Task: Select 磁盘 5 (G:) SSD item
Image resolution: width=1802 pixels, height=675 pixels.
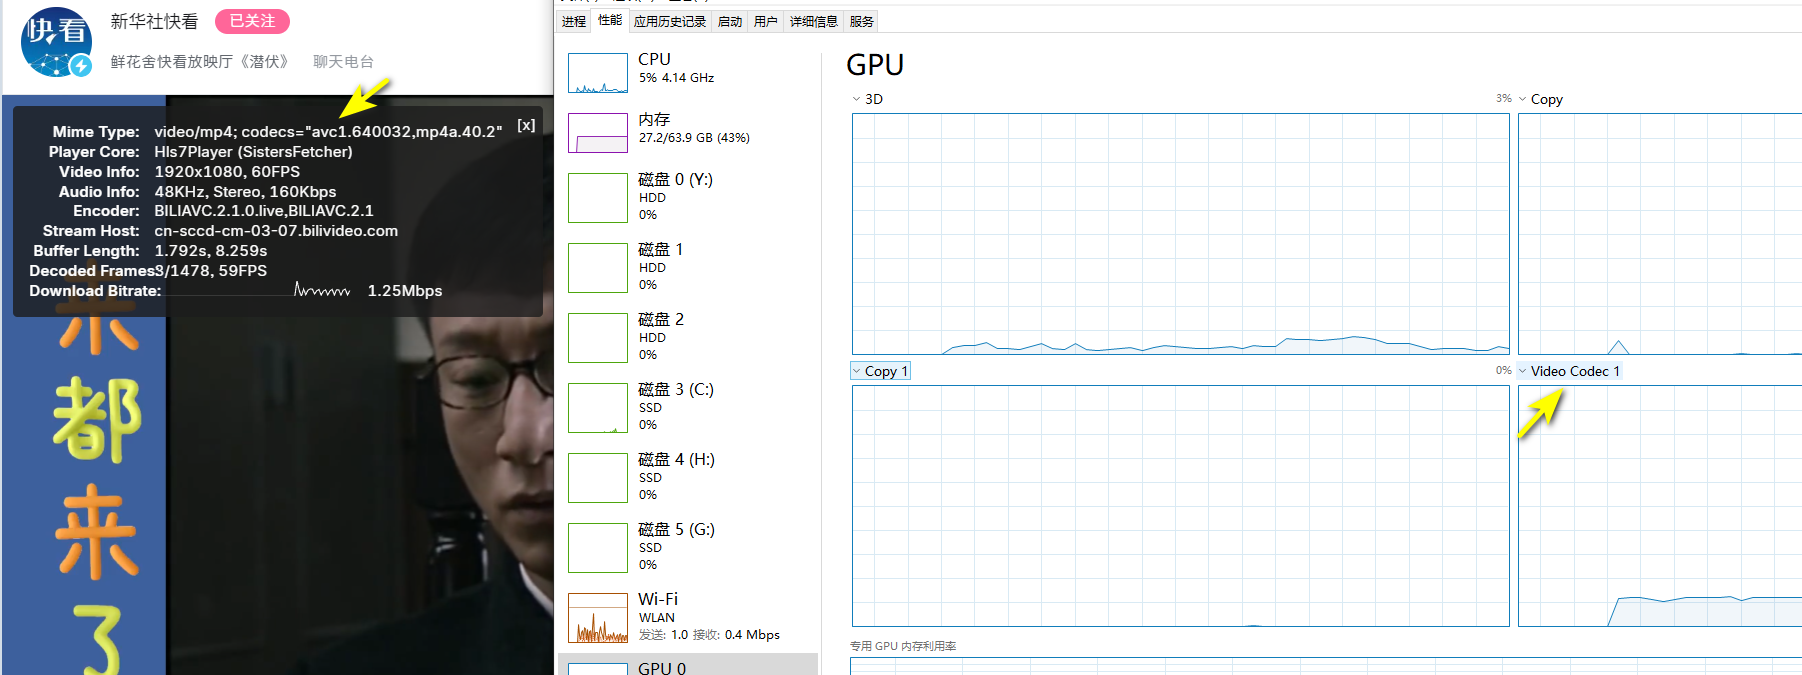Action: coord(688,547)
